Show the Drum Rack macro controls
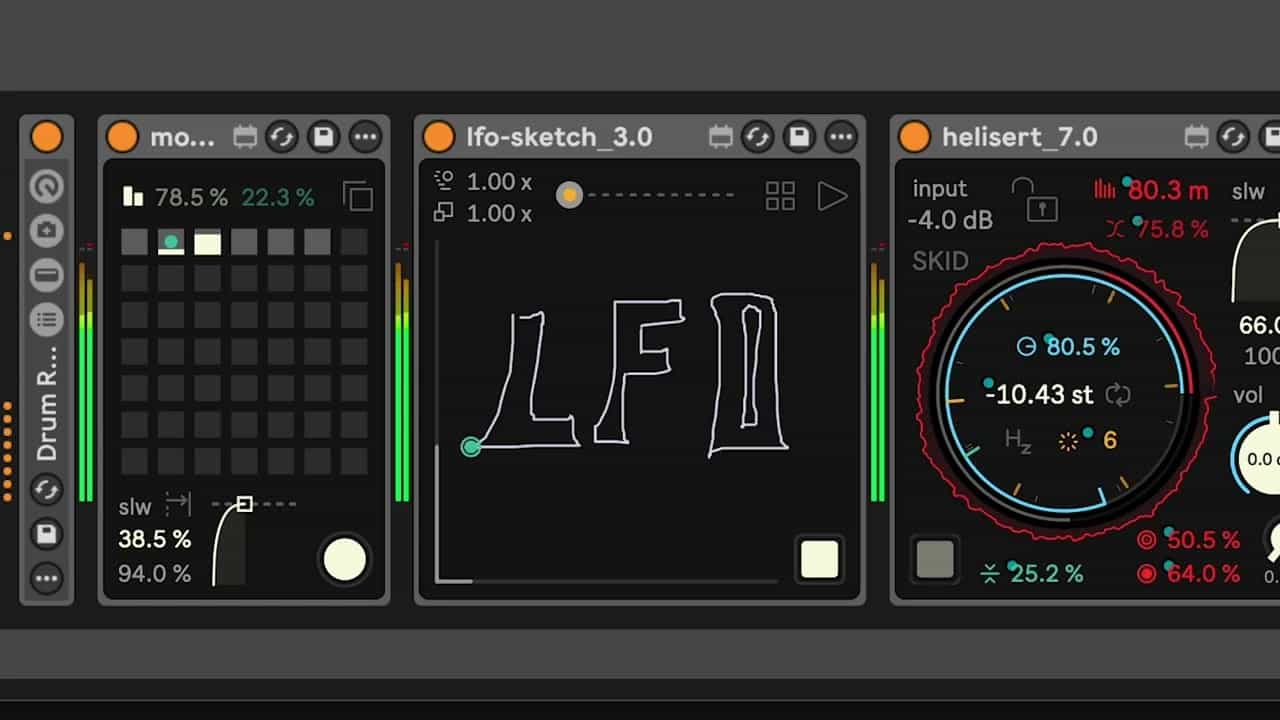Viewport: 1280px width, 720px height. pyautogui.click(x=46, y=186)
